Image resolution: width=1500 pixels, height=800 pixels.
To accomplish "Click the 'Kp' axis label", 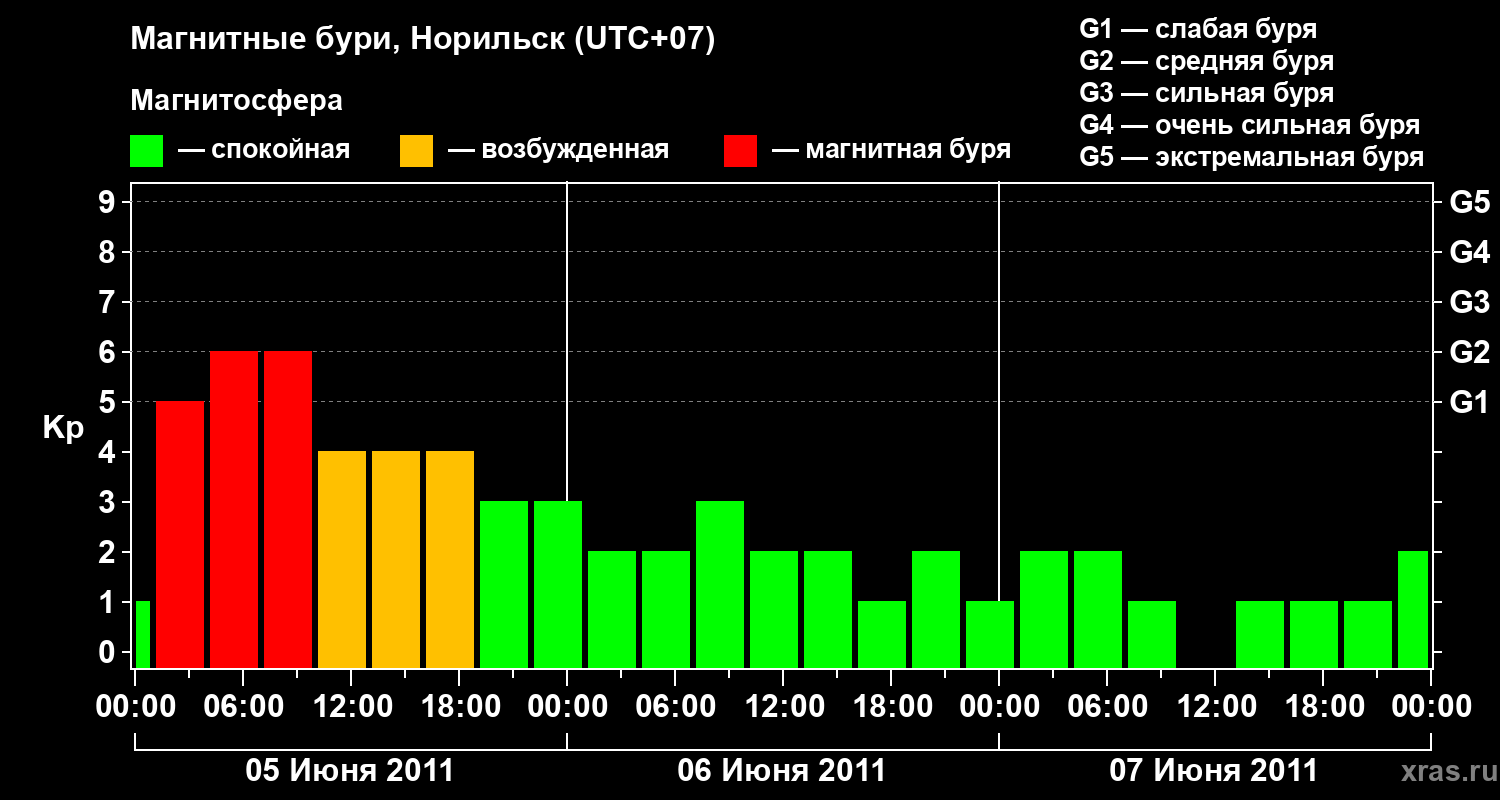I will (62, 429).
